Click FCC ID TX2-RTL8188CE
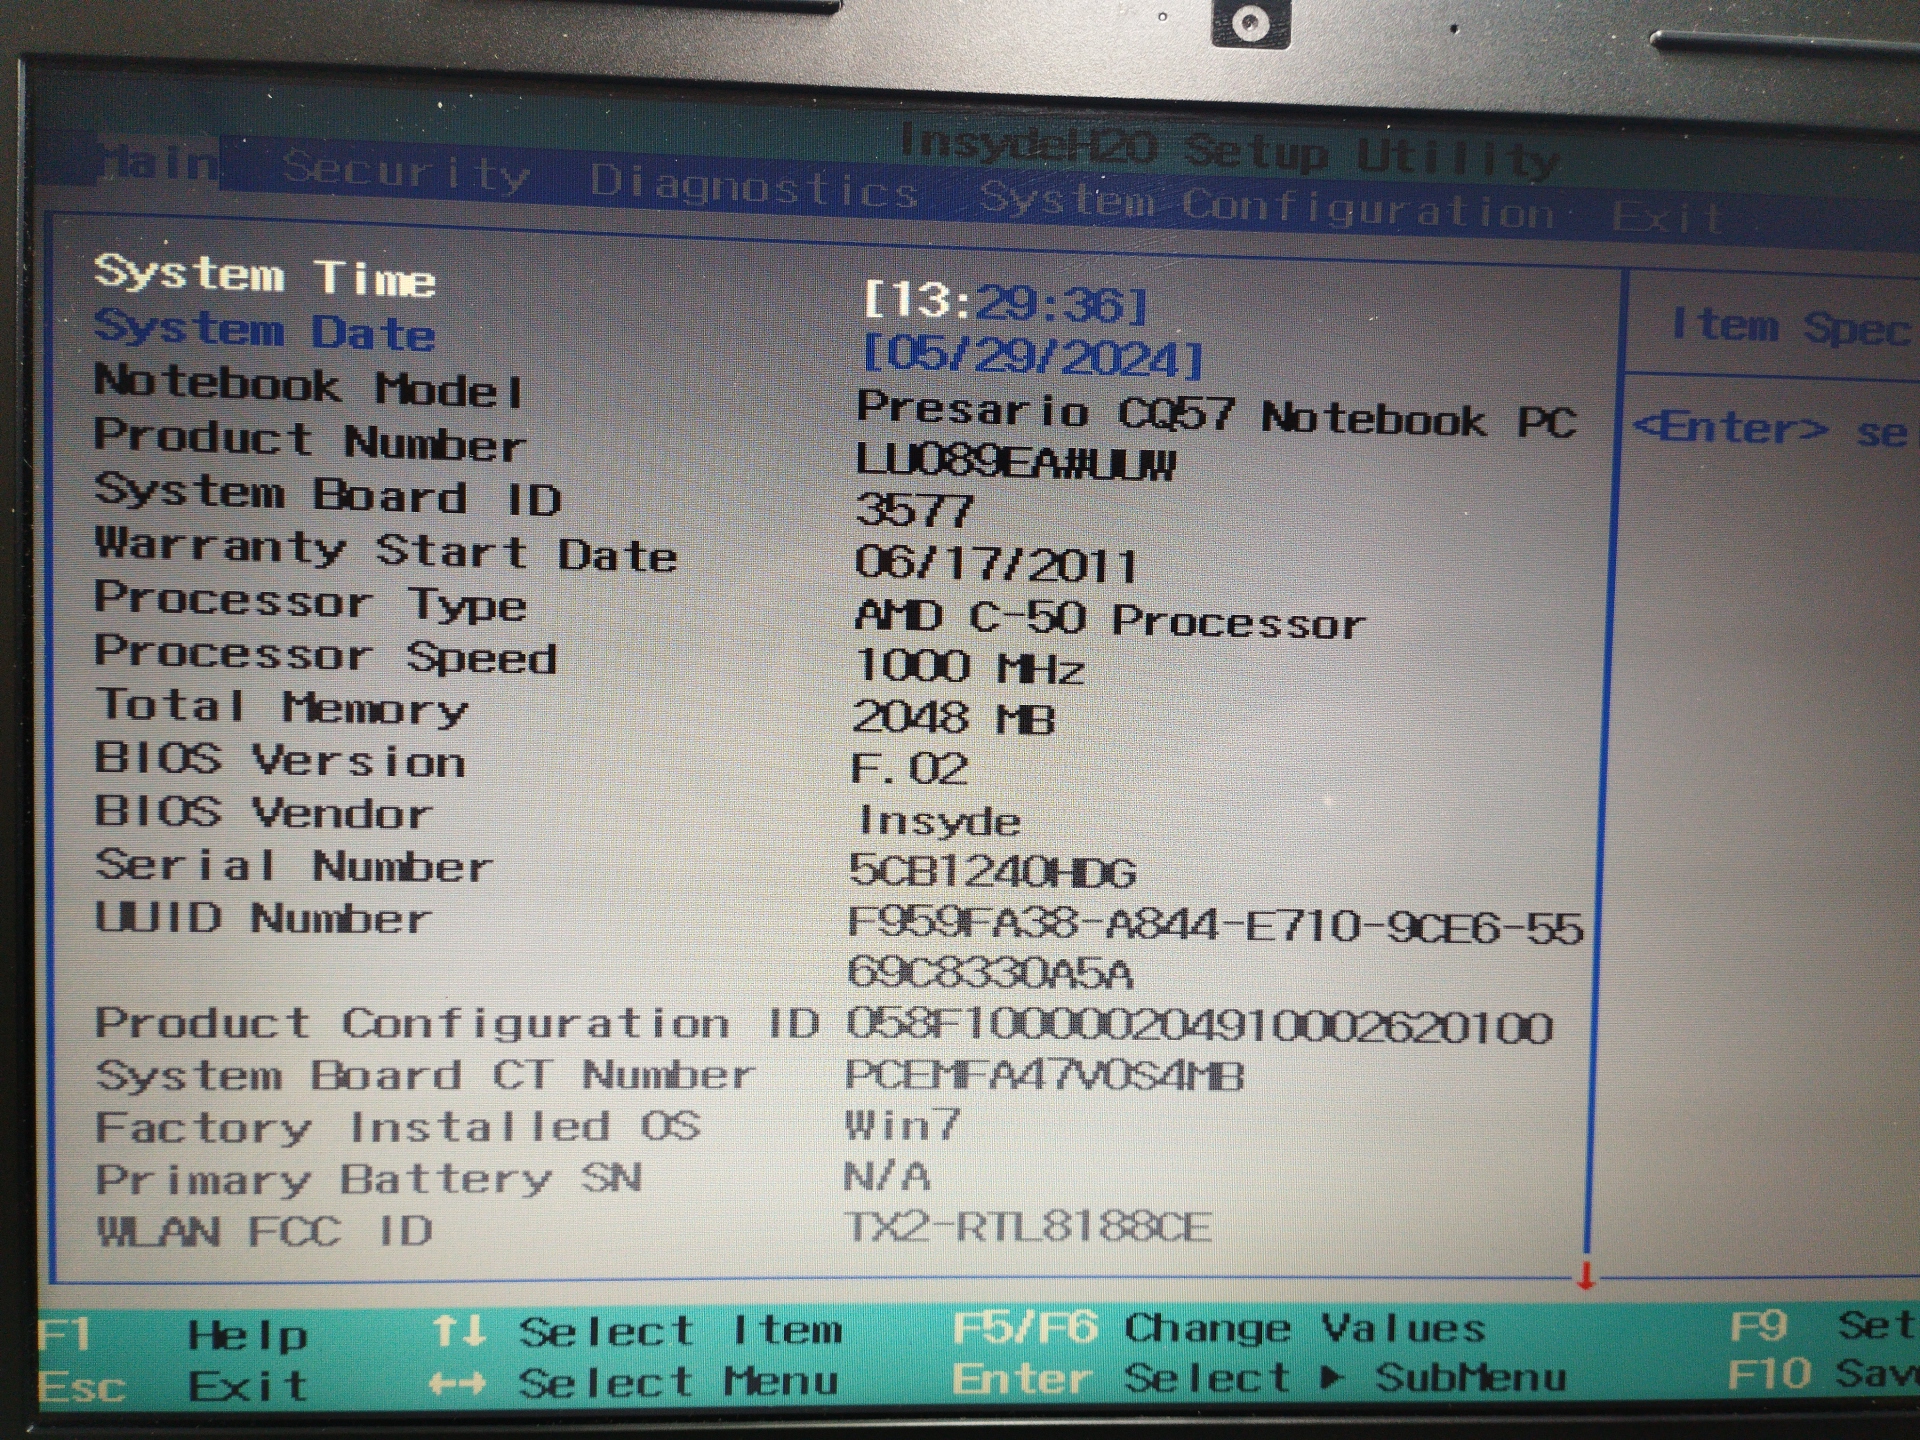Image resolution: width=1920 pixels, height=1440 pixels. [1028, 1227]
